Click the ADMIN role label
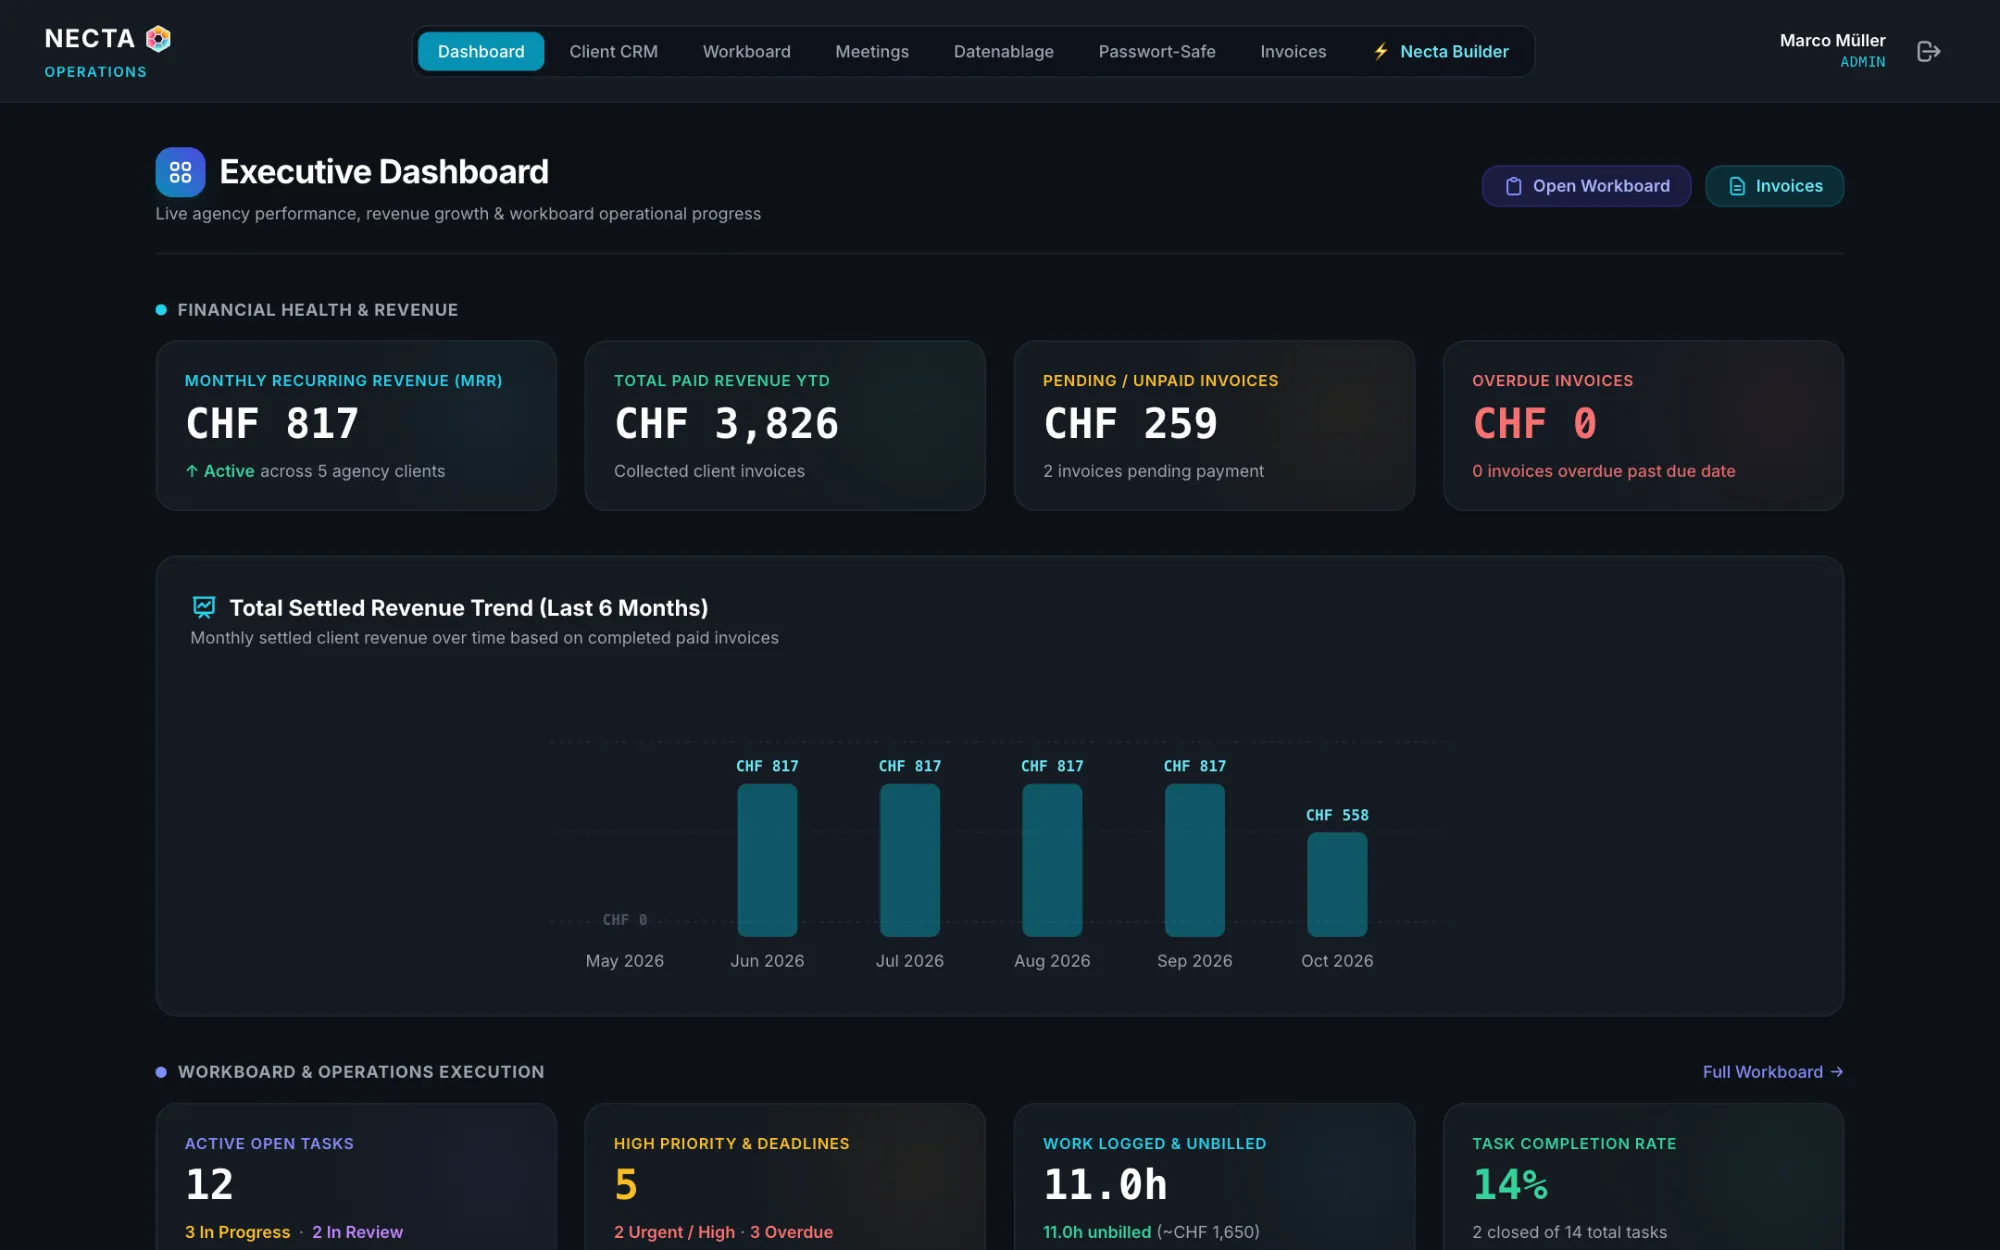2000x1250 pixels. tap(1863, 62)
